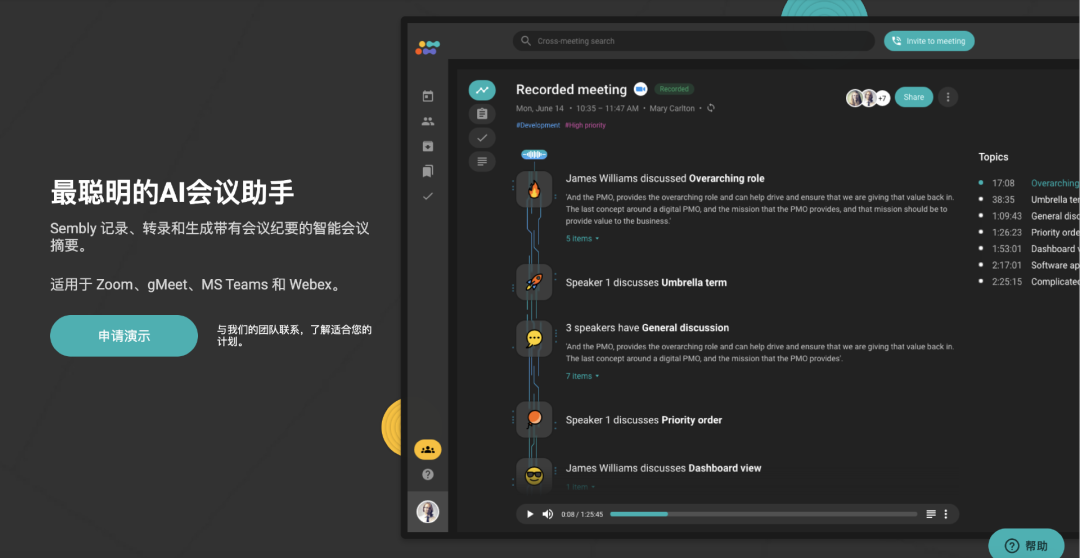Click the Share button
This screenshot has width=1080, height=558.
coord(914,97)
